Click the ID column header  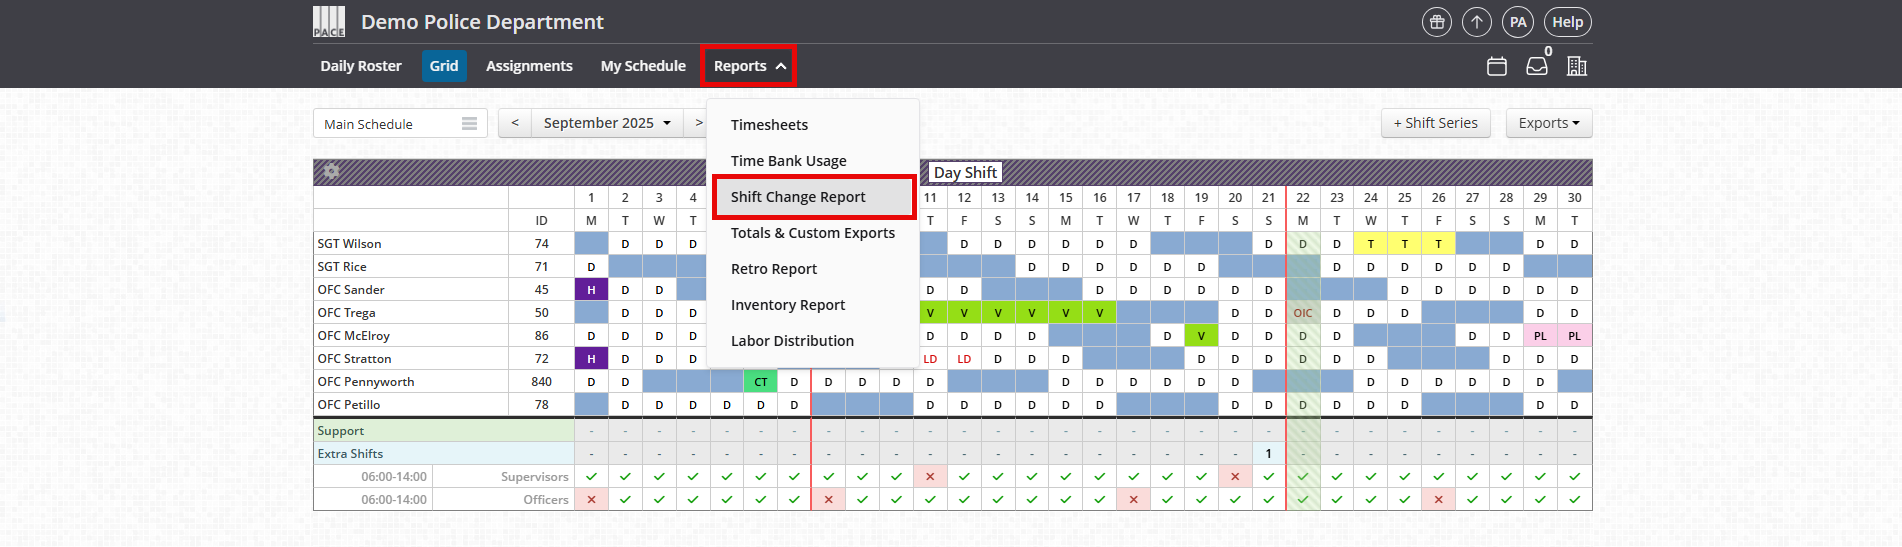coord(541,221)
